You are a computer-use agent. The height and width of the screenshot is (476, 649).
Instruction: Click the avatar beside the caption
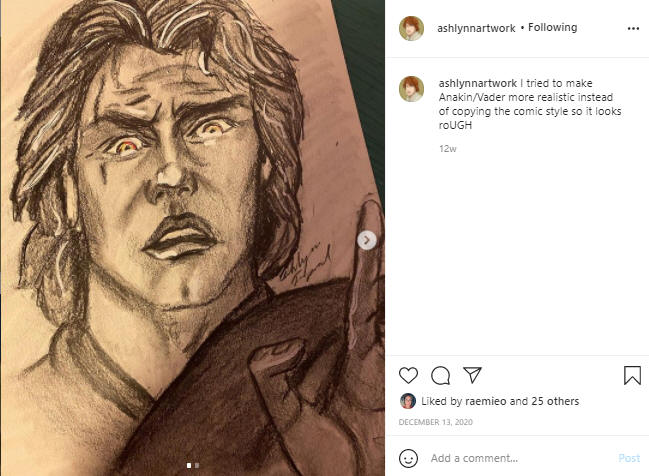coord(411,88)
